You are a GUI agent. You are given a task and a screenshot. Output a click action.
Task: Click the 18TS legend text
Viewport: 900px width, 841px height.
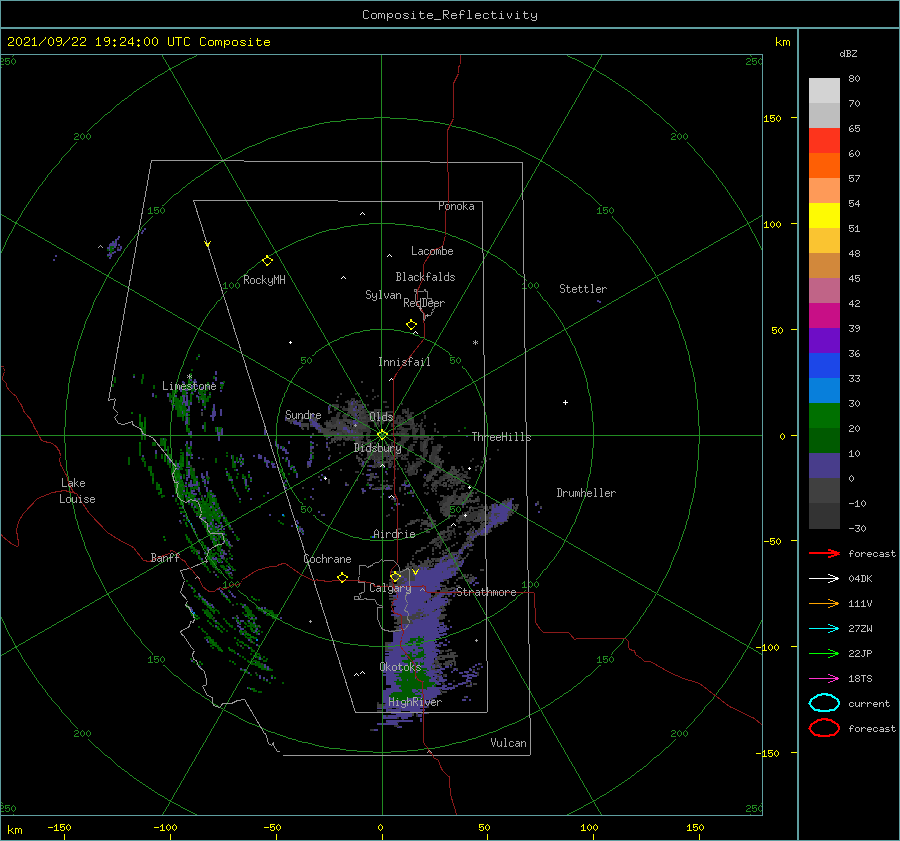click(x=860, y=679)
